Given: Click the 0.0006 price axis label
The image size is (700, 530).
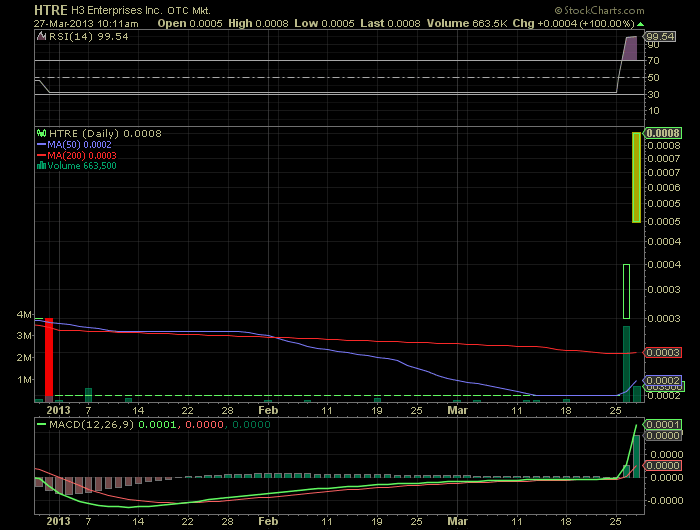Looking at the screenshot, I should (x=664, y=188).
